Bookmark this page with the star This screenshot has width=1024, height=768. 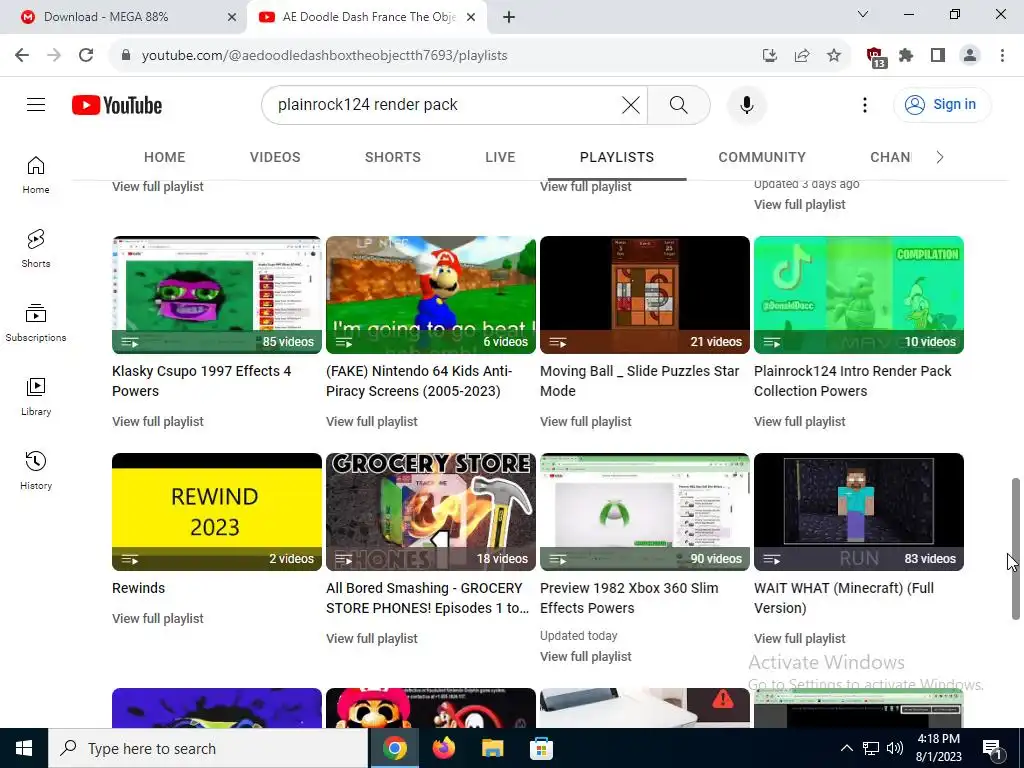click(833, 55)
